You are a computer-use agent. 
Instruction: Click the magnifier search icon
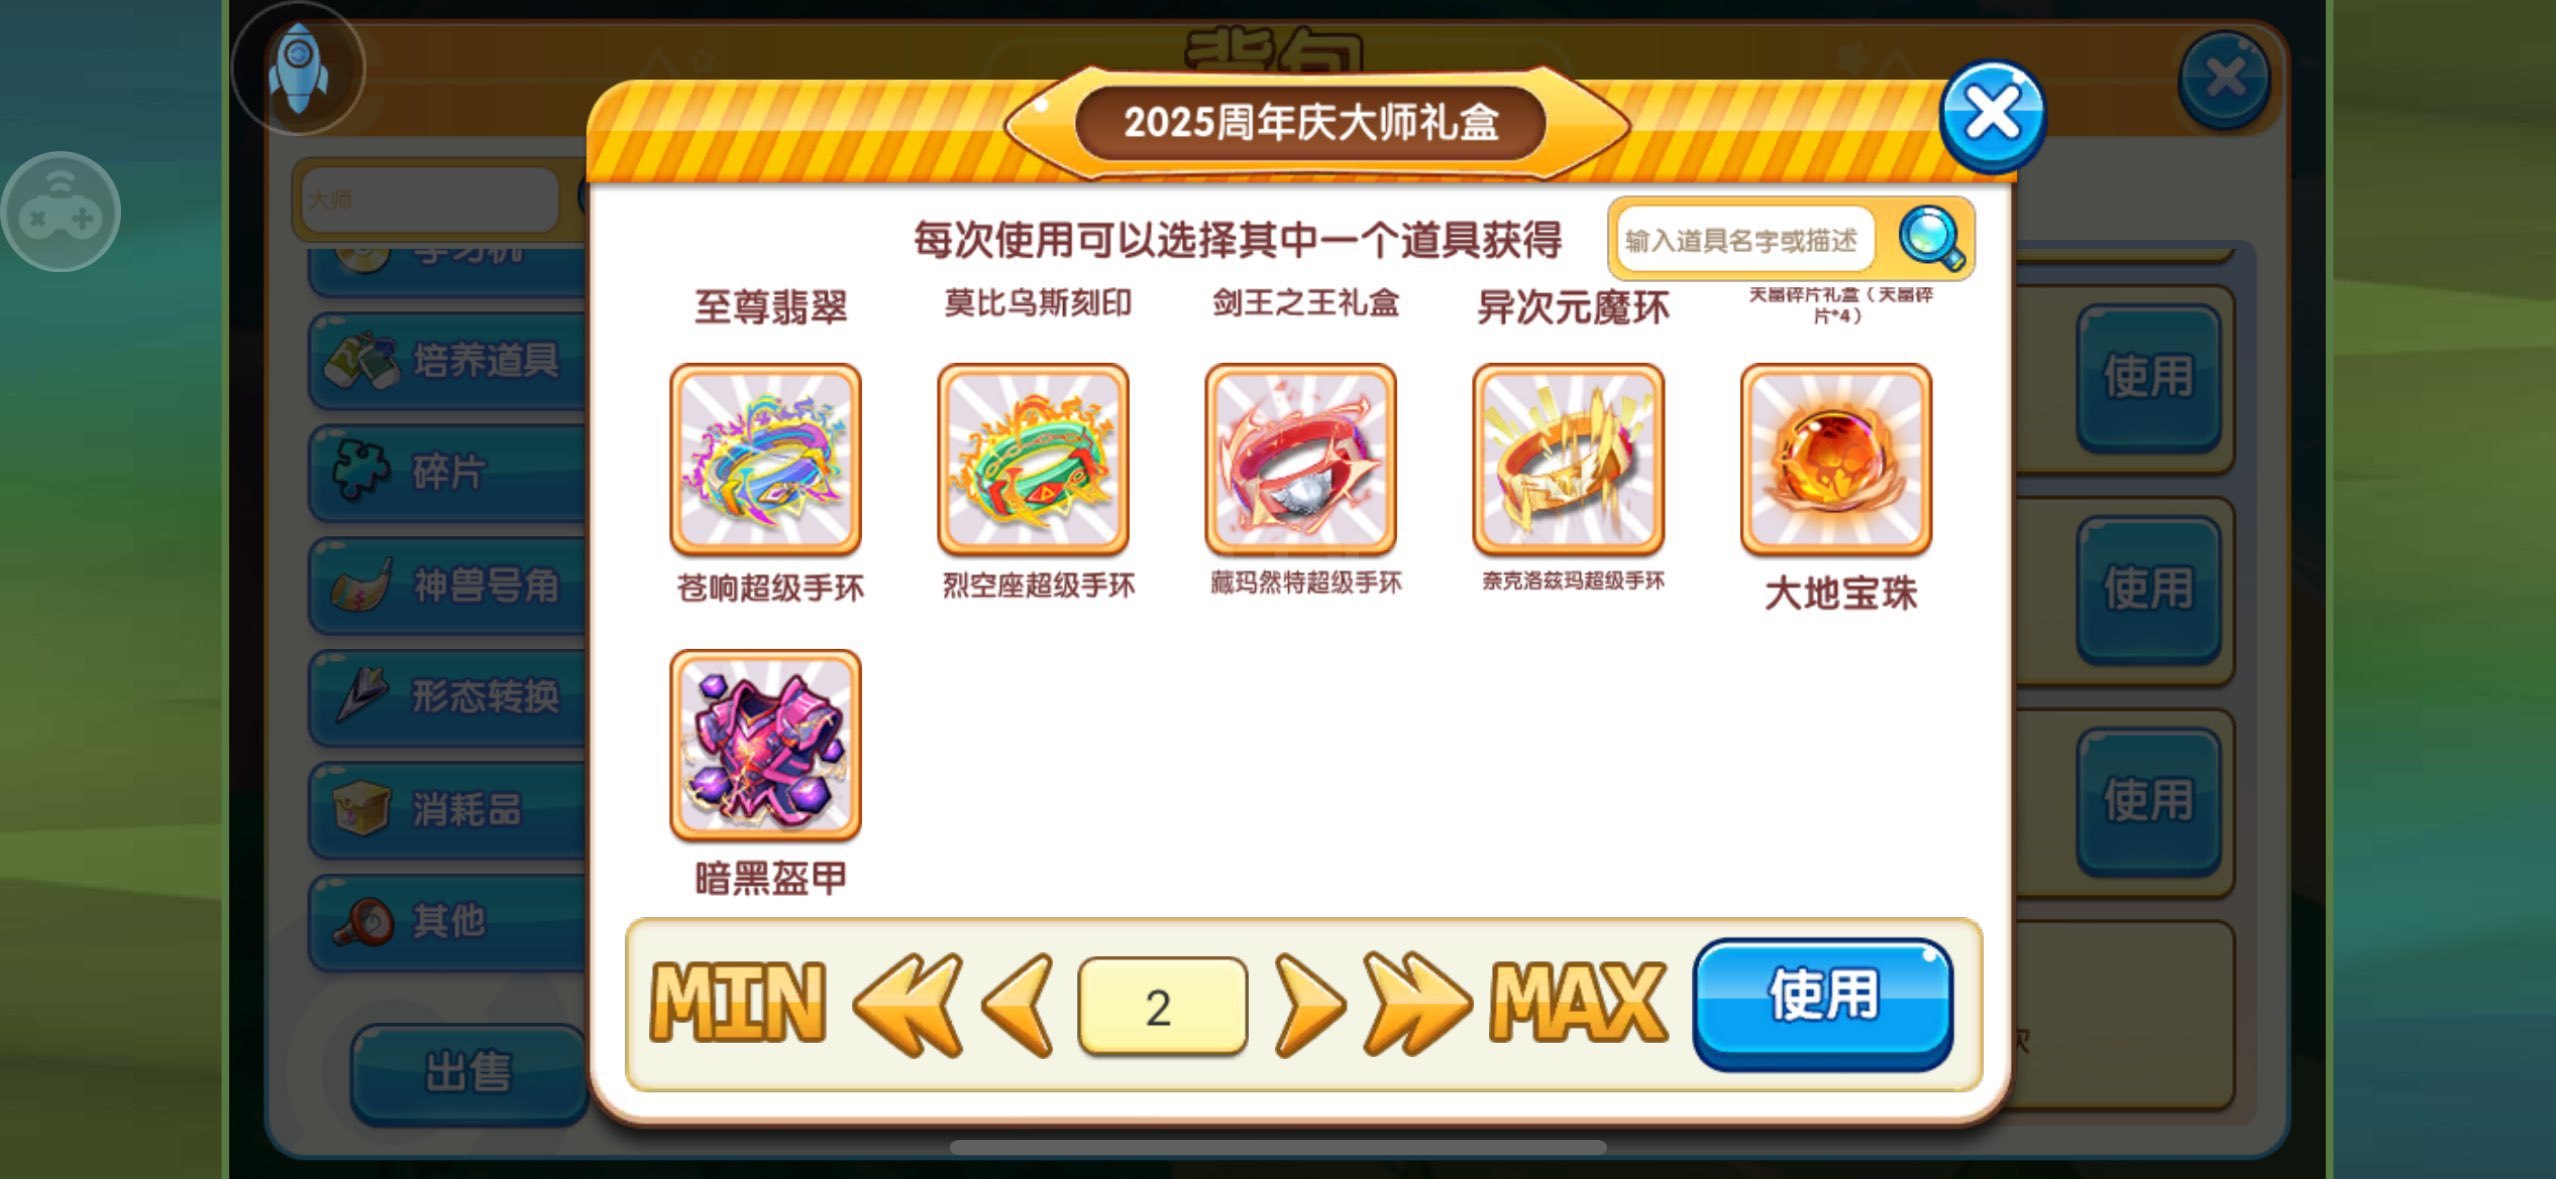(x=1931, y=238)
